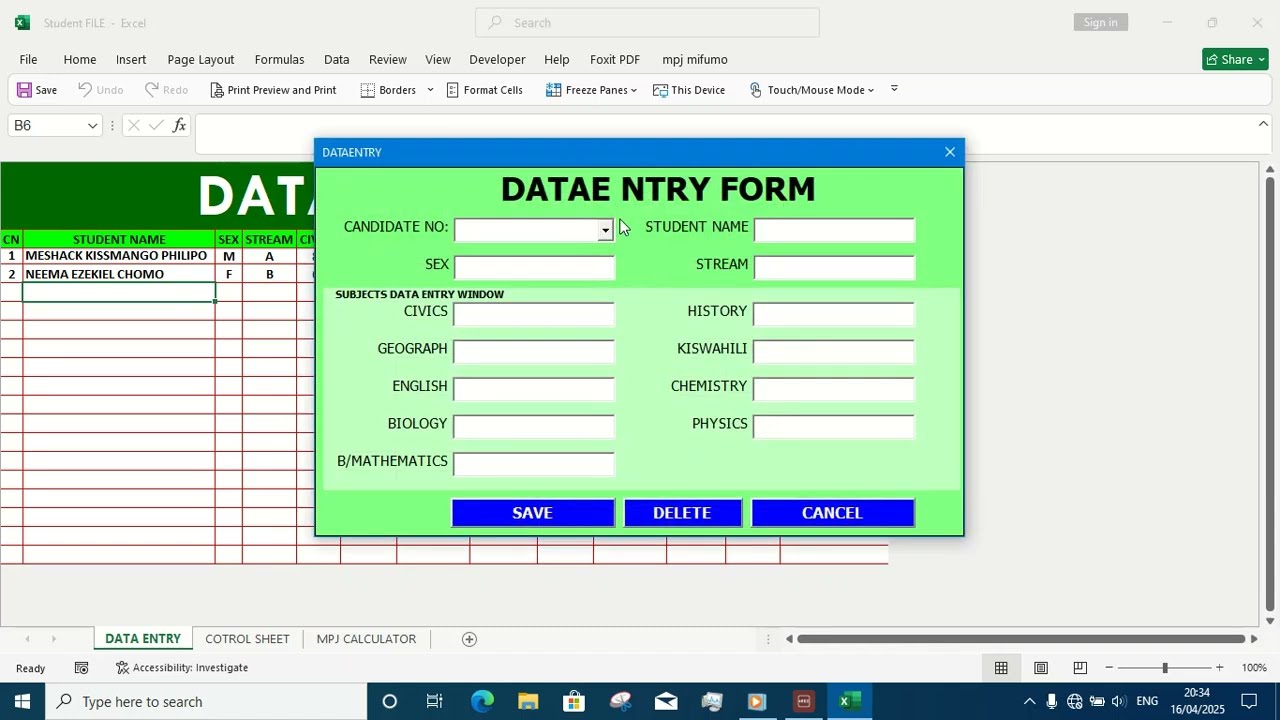The height and width of the screenshot is (720, 1280).
Task: Switch to MPJ CALCULATOR sheet tab
Action: [366, 639]
